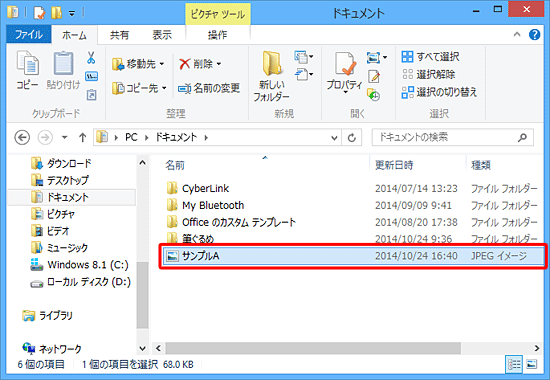This screenshot has width=550, height=380.
Task: Click PC in the address bar path
Action: 131,137
